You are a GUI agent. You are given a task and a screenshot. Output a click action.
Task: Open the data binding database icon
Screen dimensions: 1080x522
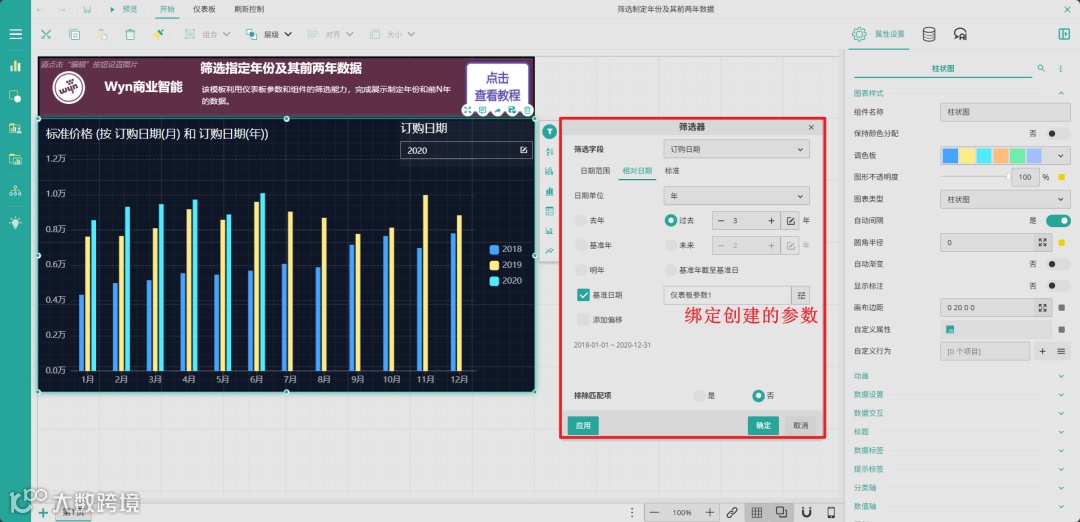tap(928, 34)
